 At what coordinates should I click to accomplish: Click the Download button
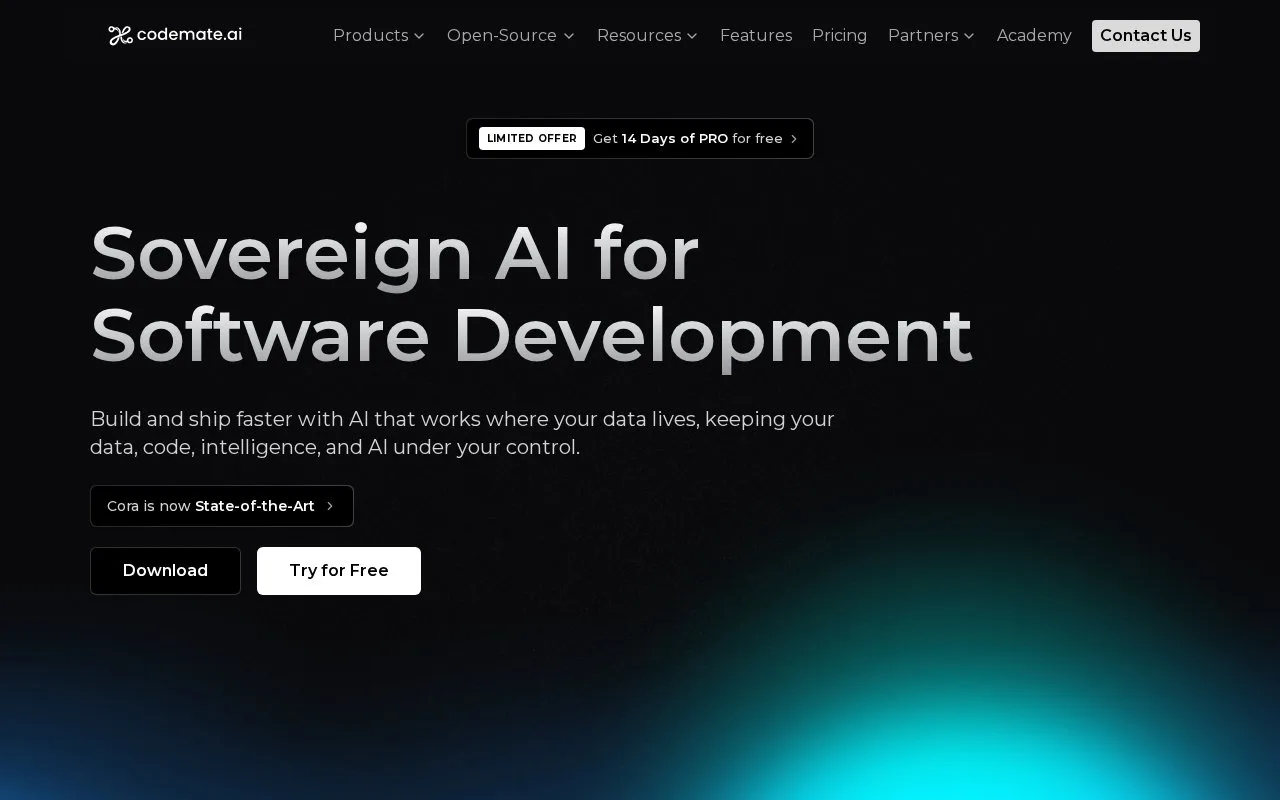pyautogui.click(x=165, y=571)
